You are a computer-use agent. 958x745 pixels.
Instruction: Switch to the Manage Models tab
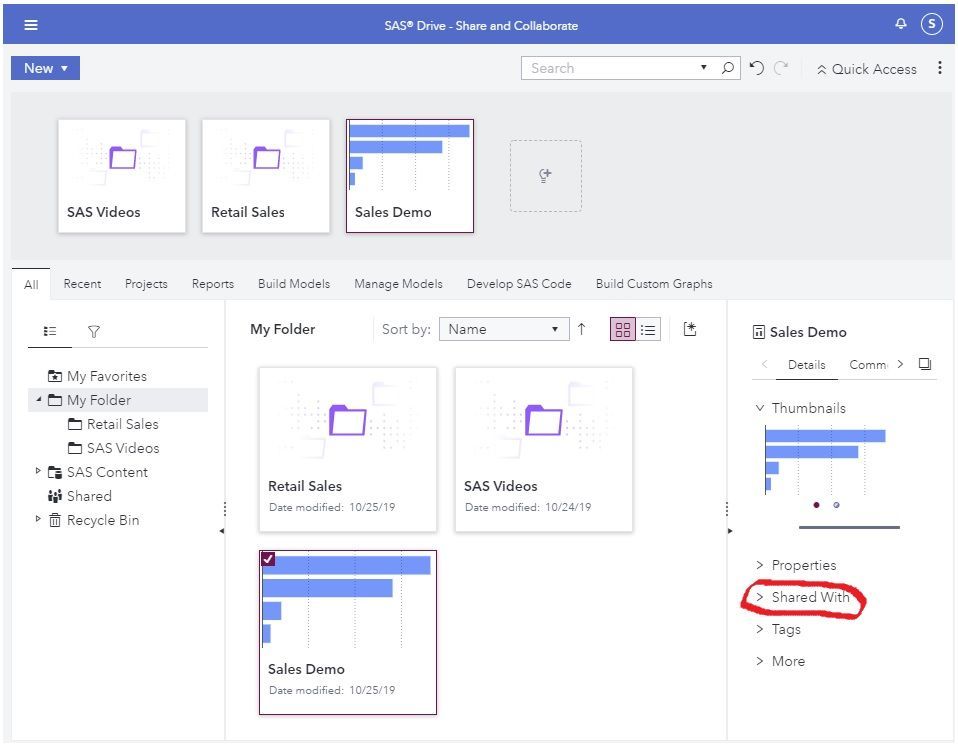click(x=398, y=284)
